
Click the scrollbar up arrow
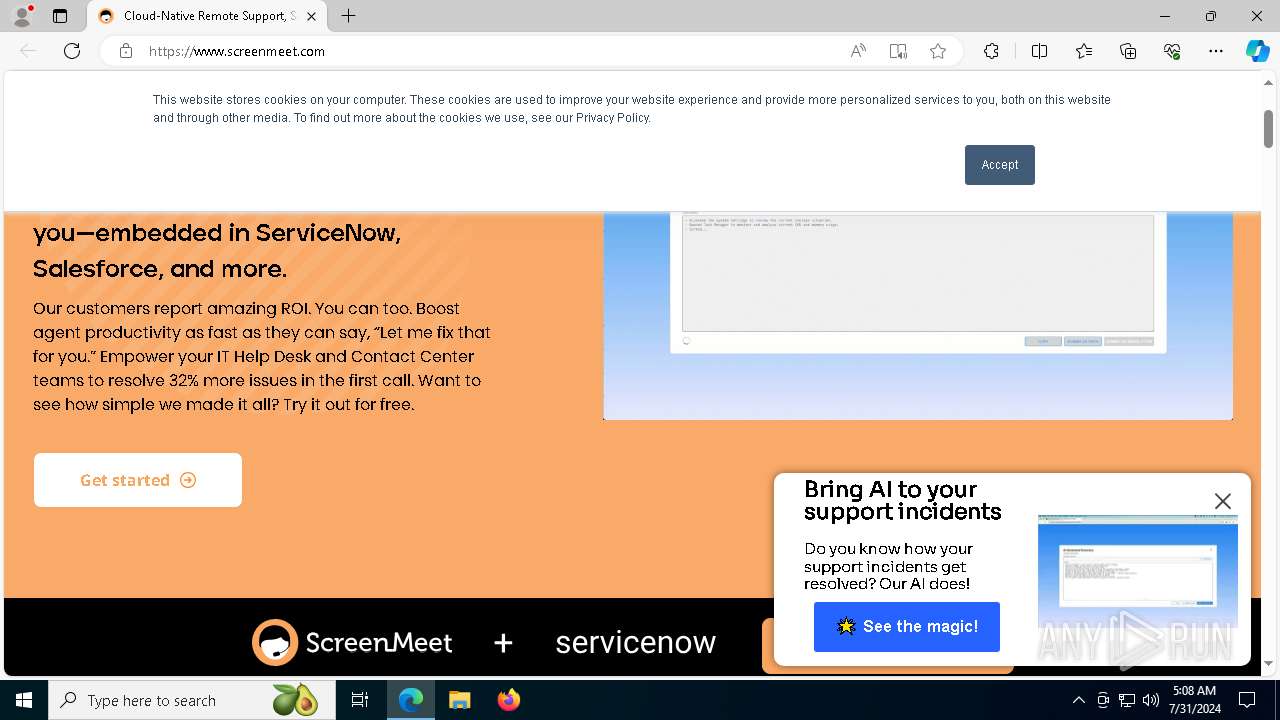[1268, 84]
